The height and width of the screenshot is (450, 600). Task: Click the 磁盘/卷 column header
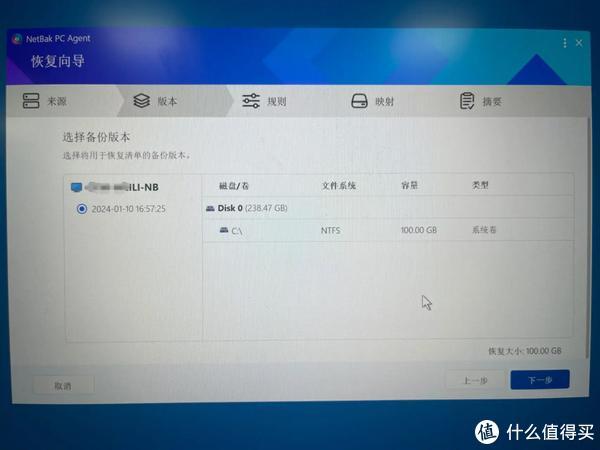click(x=234, y=186)
